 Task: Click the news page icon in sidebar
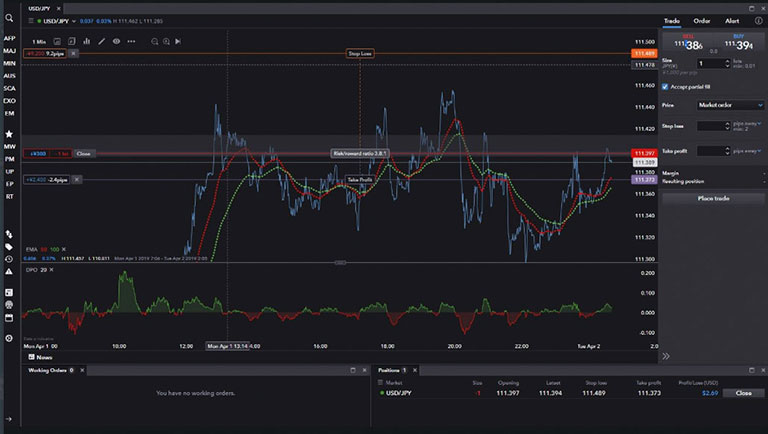click(9, 292)
